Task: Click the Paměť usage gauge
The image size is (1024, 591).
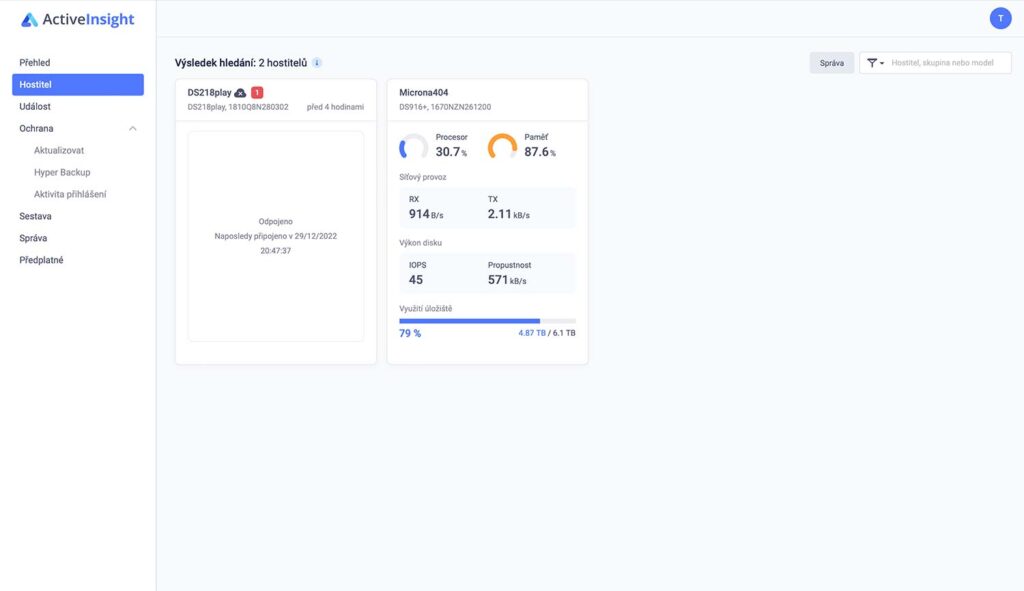Action: click(502, 147)
